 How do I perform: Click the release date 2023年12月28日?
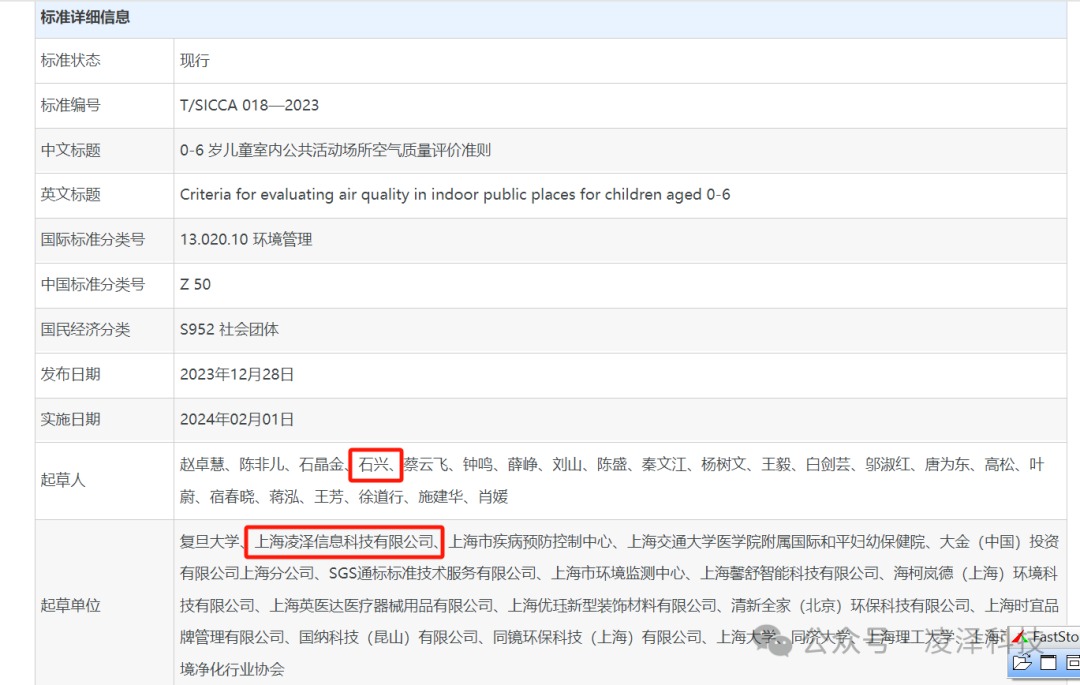(237, 374)
